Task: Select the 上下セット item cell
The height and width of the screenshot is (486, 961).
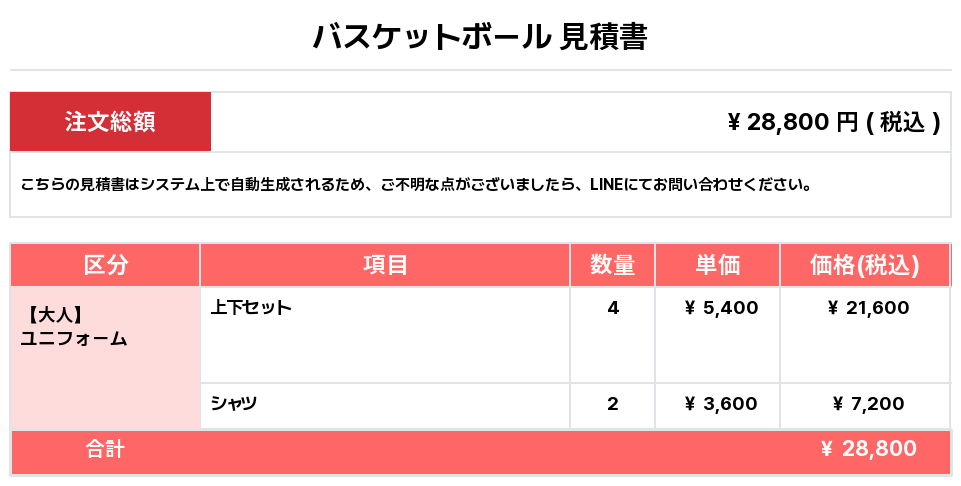Action: pos(385,335)
